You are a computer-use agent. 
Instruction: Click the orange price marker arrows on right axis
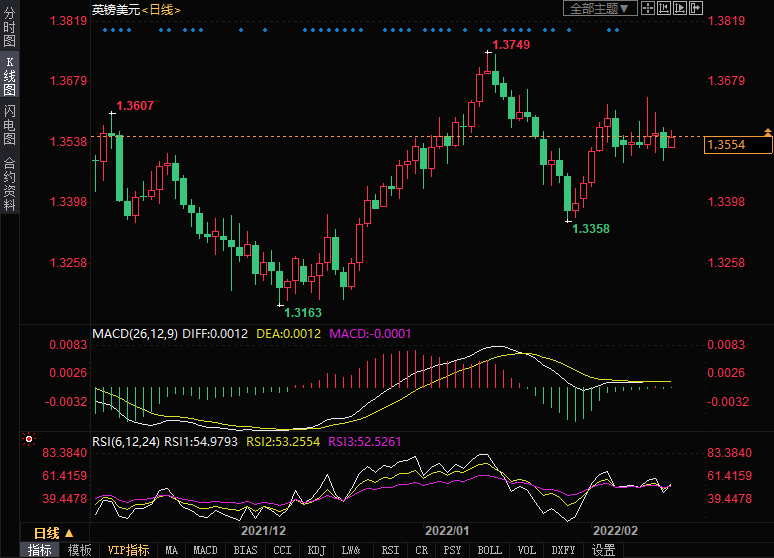[x=767, y=133]
